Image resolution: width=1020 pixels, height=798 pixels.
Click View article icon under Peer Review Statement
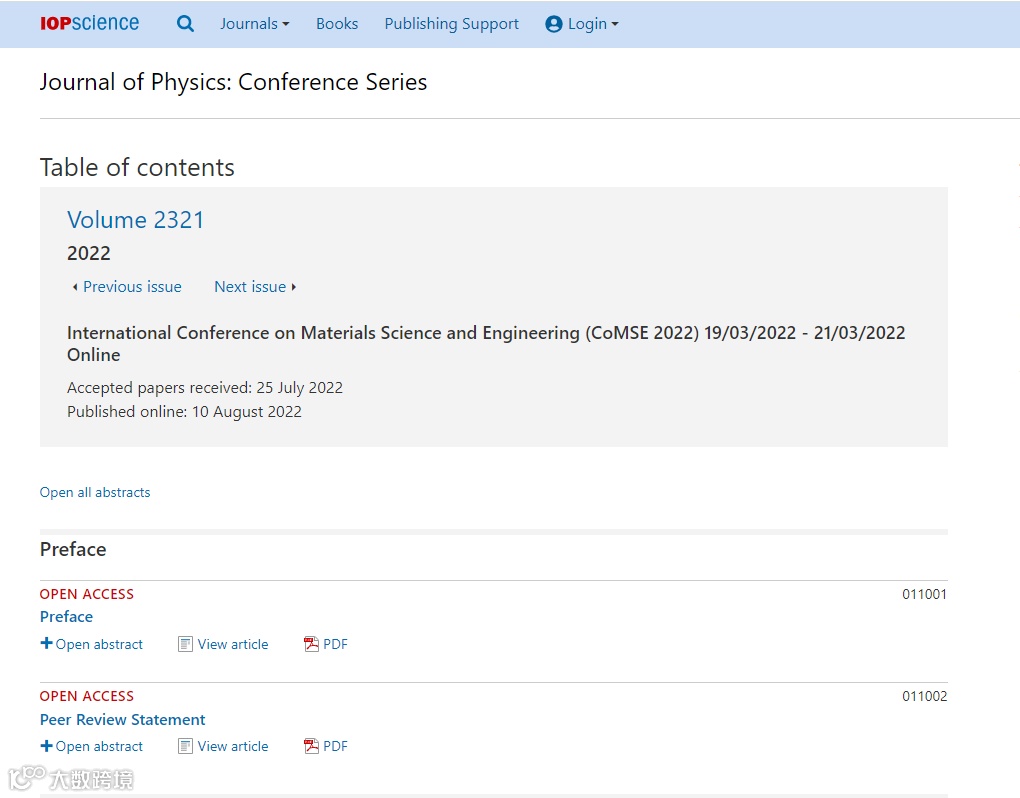tap(185, 746)
